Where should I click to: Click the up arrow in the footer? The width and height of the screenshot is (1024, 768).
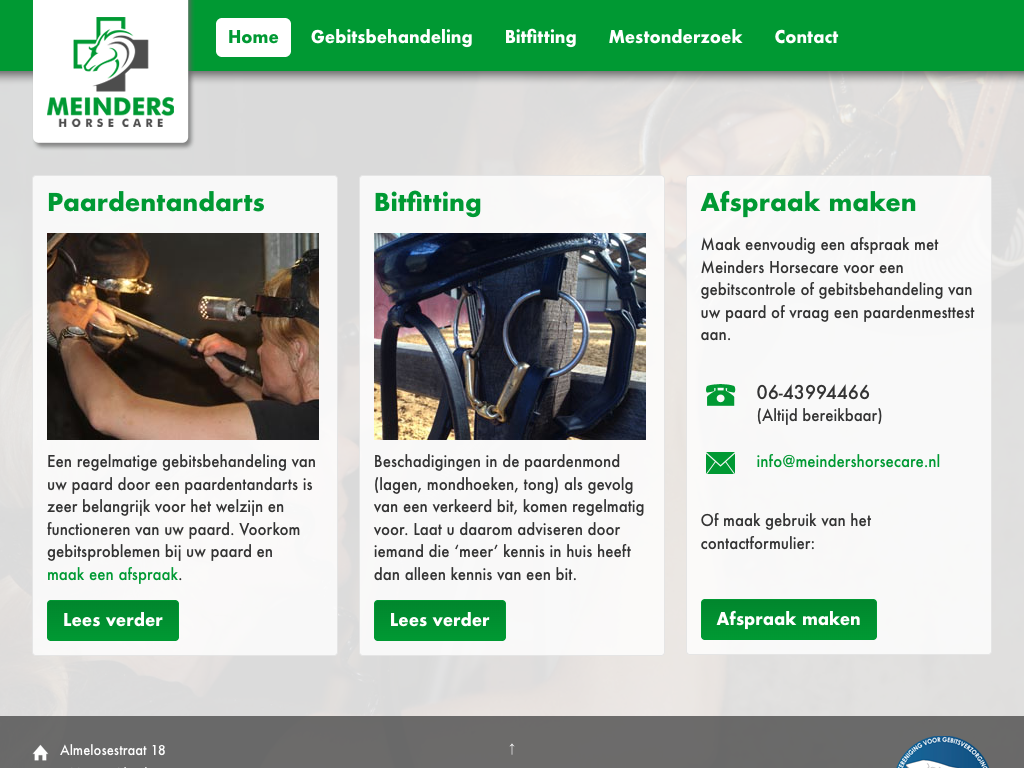click(x=512, y=748)
